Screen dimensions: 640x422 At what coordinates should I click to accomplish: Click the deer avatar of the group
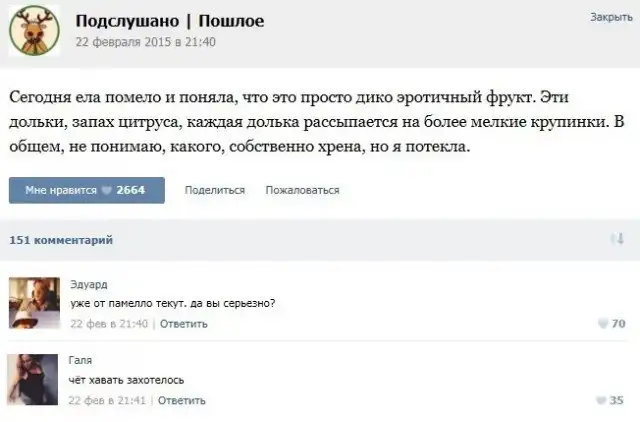pos(36,32)
